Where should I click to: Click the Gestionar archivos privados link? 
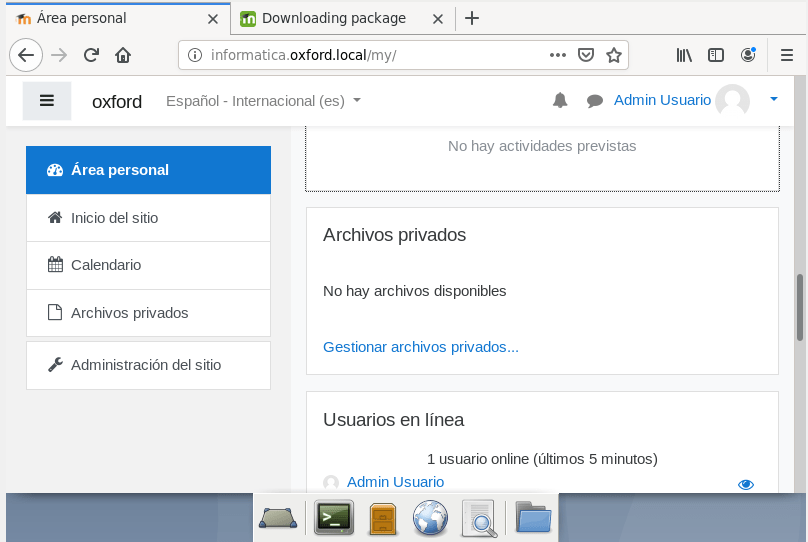click(420, 347)
